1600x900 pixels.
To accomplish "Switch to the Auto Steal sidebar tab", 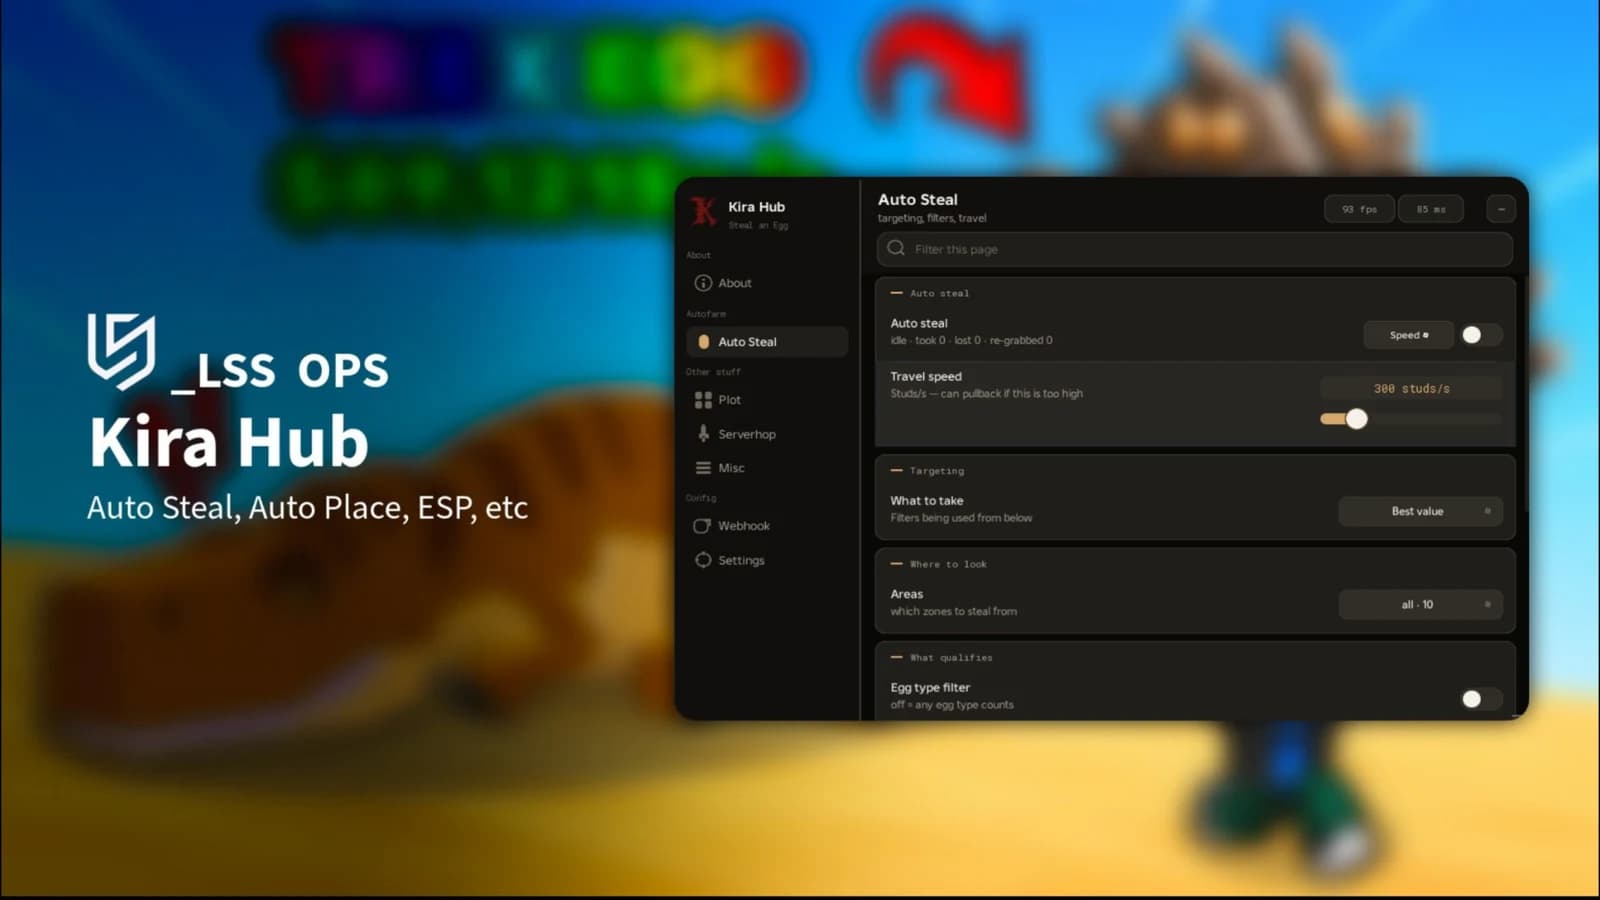I will pyautogui.click(x=767, y=342).
